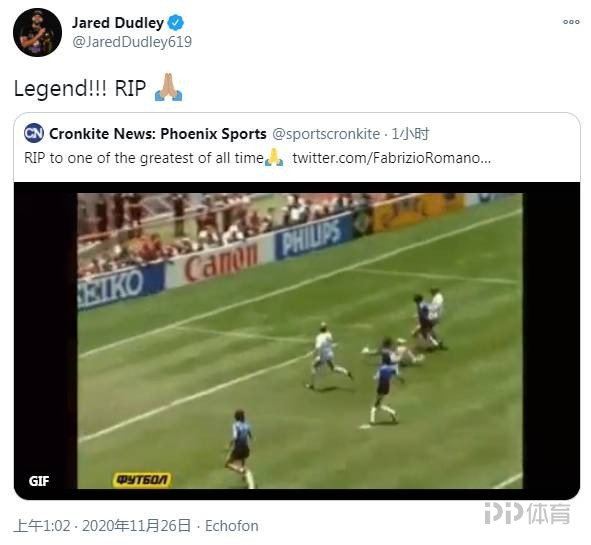The image size is (591, 545).
Task: Open the @sportscronkite handle
Action: [x=326, y=134]
